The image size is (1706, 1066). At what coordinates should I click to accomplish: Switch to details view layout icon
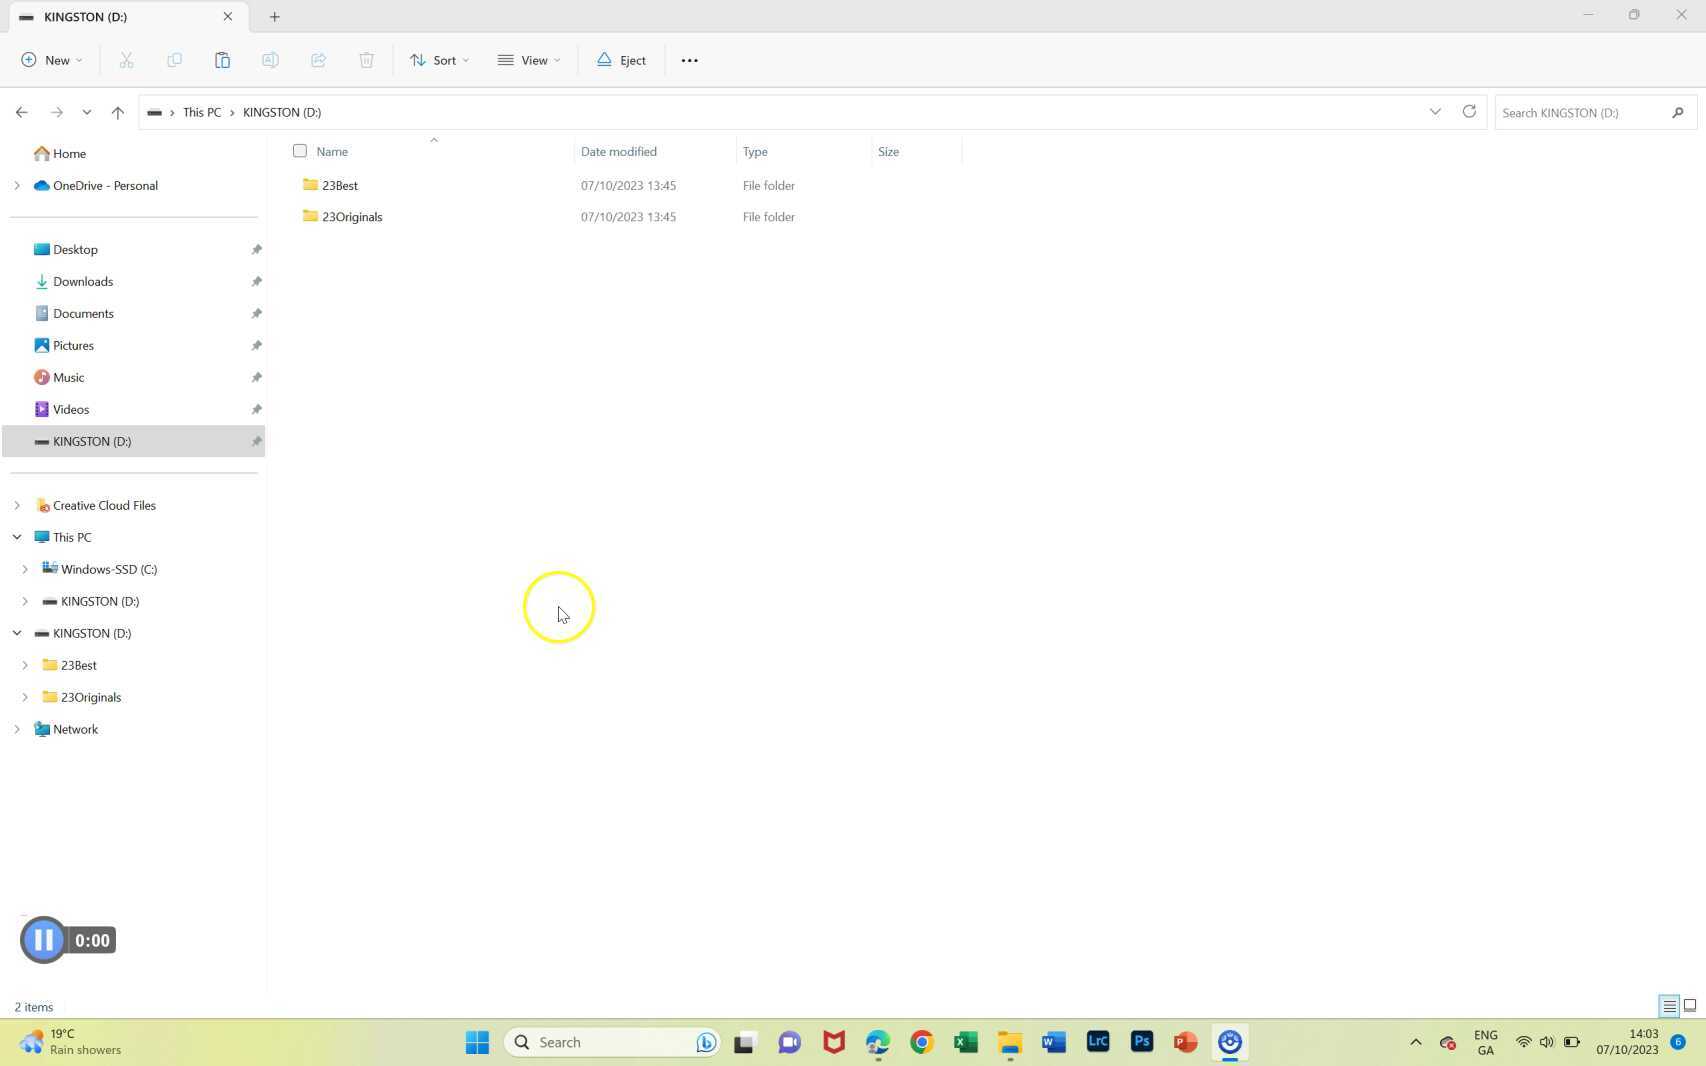tap(1669, 1006)
